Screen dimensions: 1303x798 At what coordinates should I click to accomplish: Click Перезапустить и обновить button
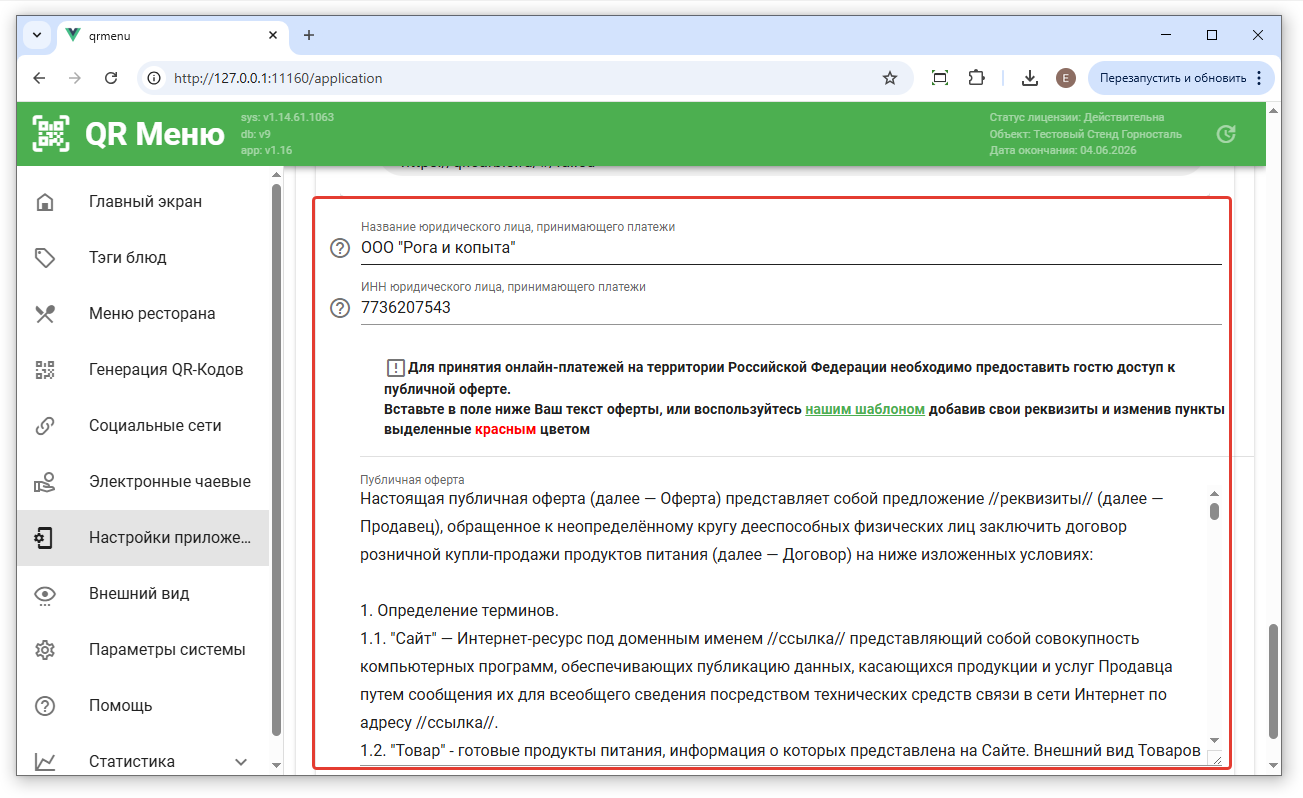(x=1181, y=78)
